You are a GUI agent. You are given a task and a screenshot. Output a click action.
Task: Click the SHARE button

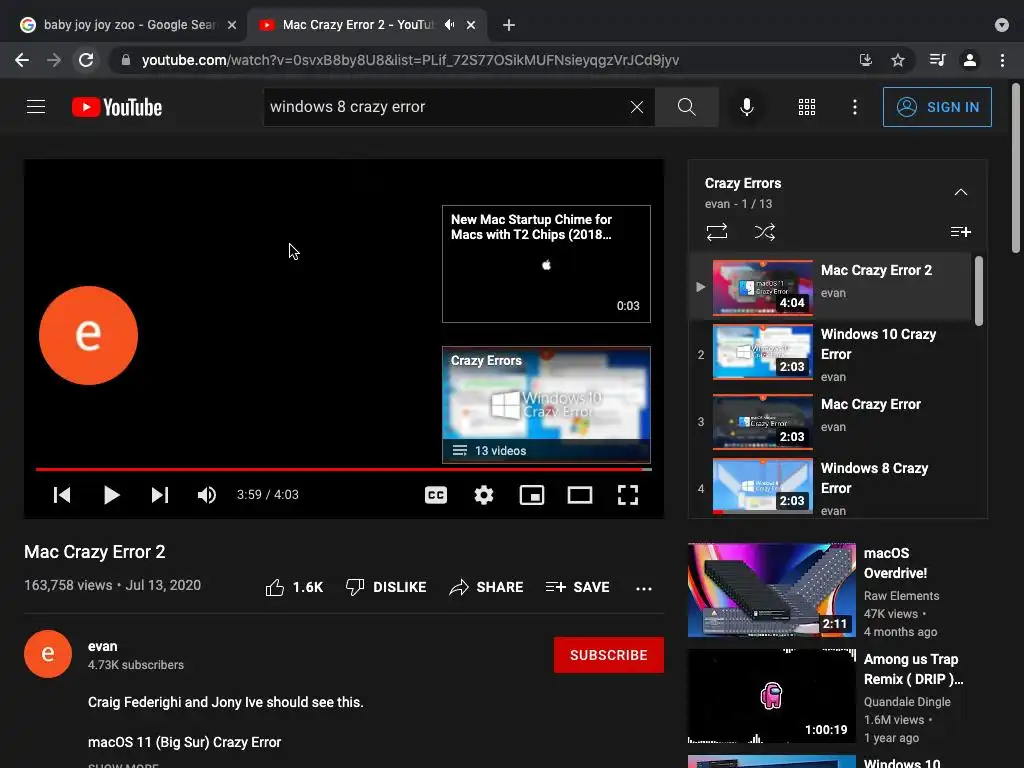[487, 588]
